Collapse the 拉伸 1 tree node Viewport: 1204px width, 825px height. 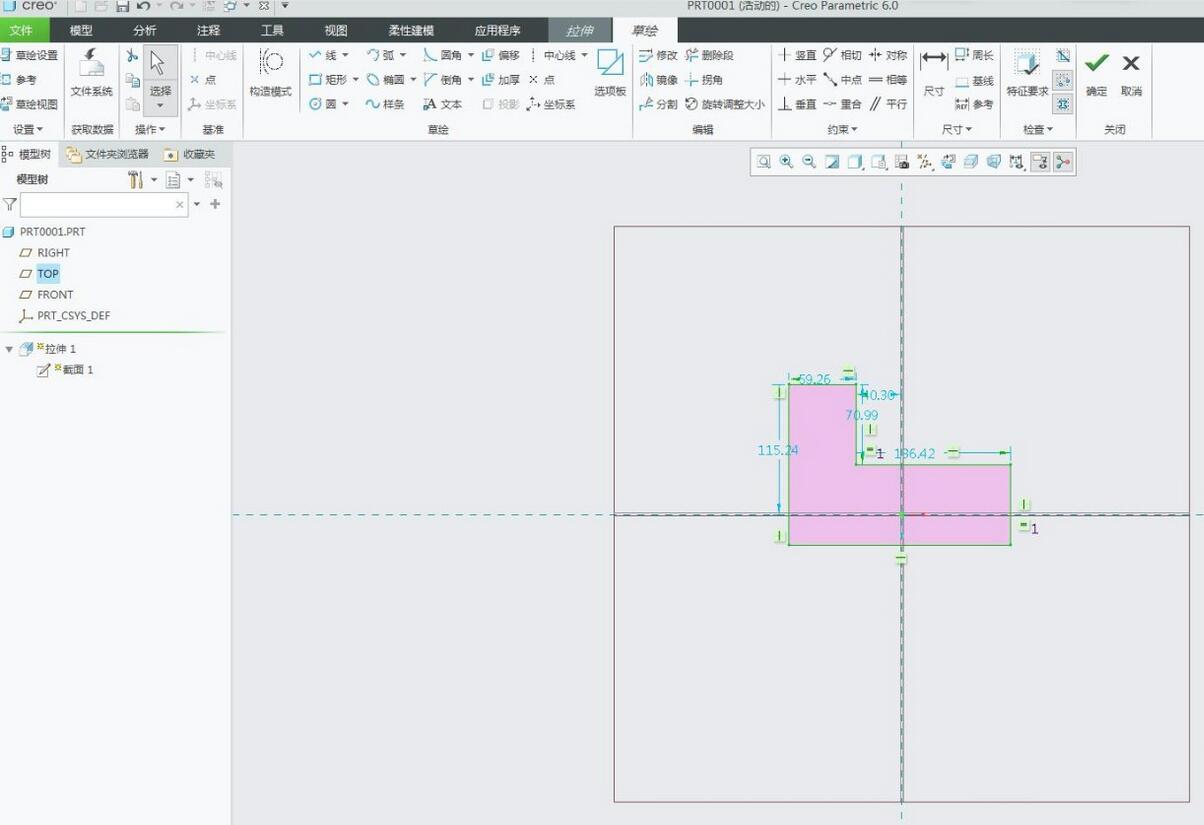coord(9,349)
